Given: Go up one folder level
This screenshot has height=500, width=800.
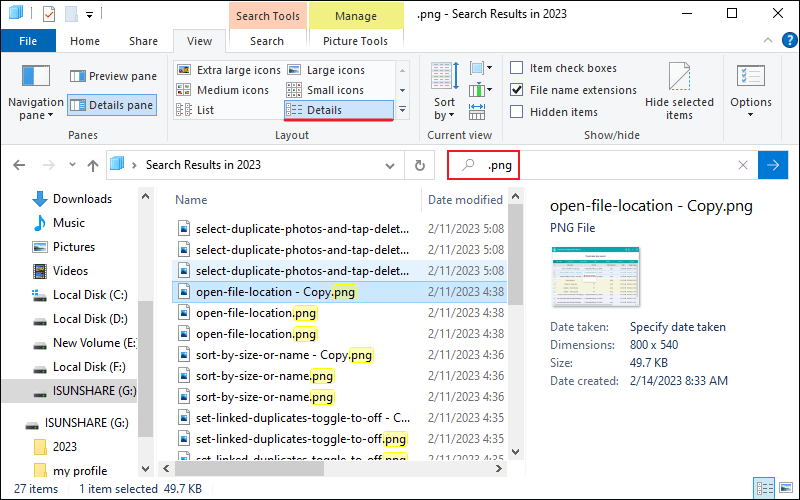Looking at the screenshot, I should (x=93, y=165).
